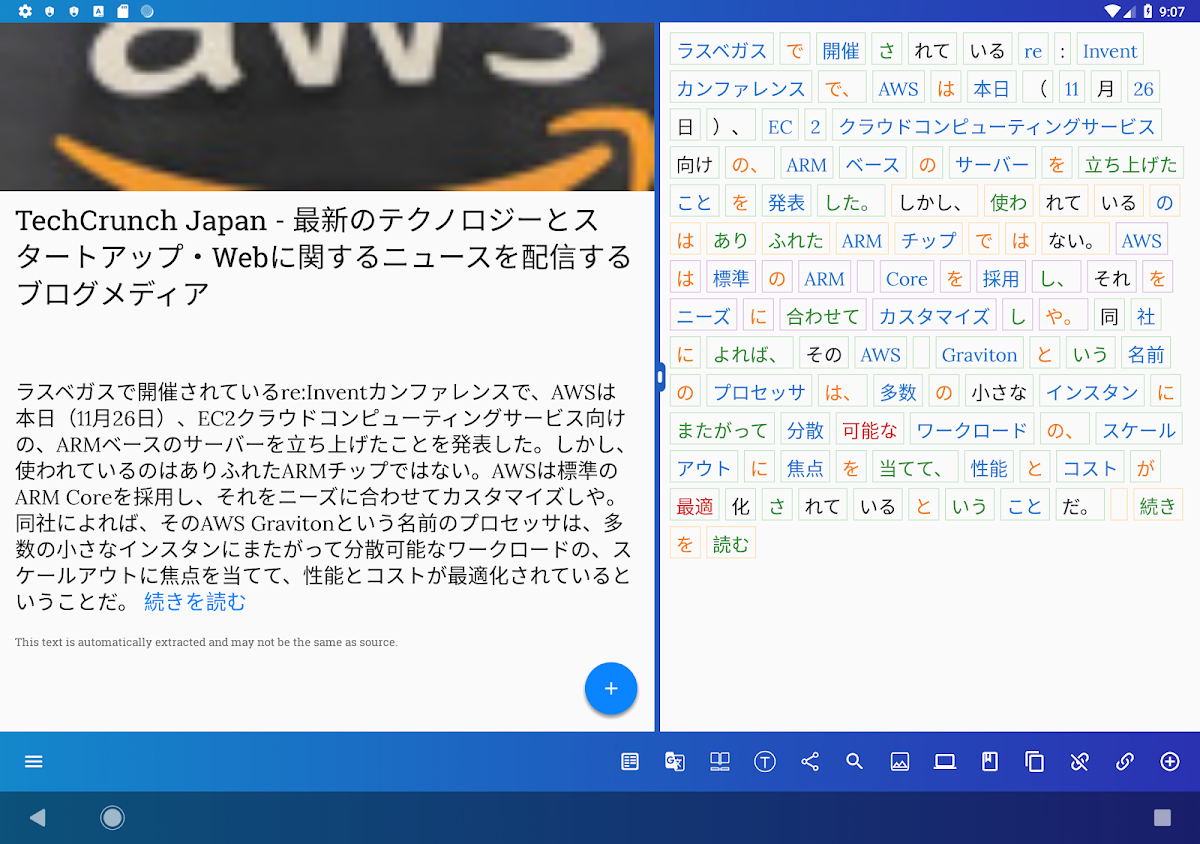This screenshot has width=1200, height=844.
Task: Tap the broken link unlink icon
Action: (x=1079, y=762)
